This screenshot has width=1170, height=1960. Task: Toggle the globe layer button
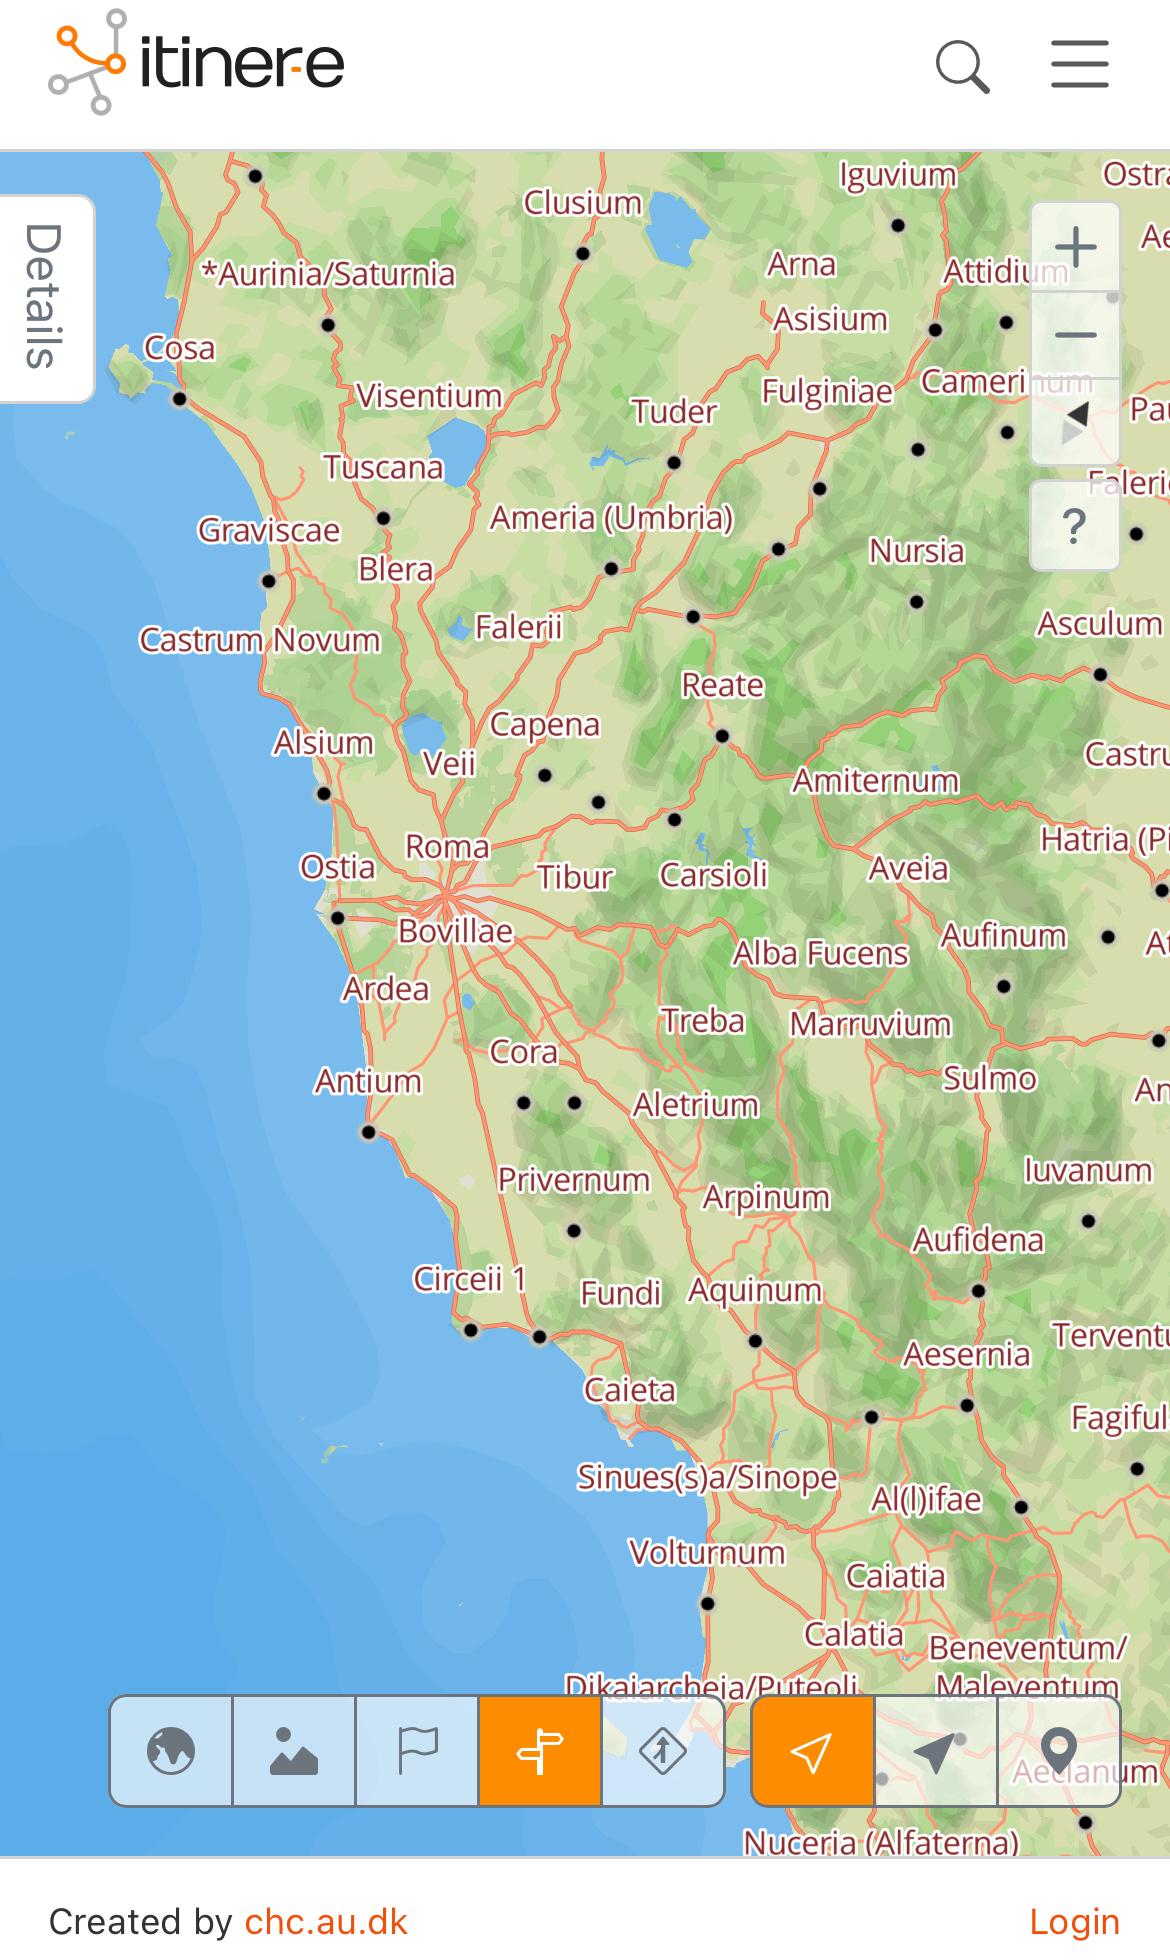coord(171,1751)
